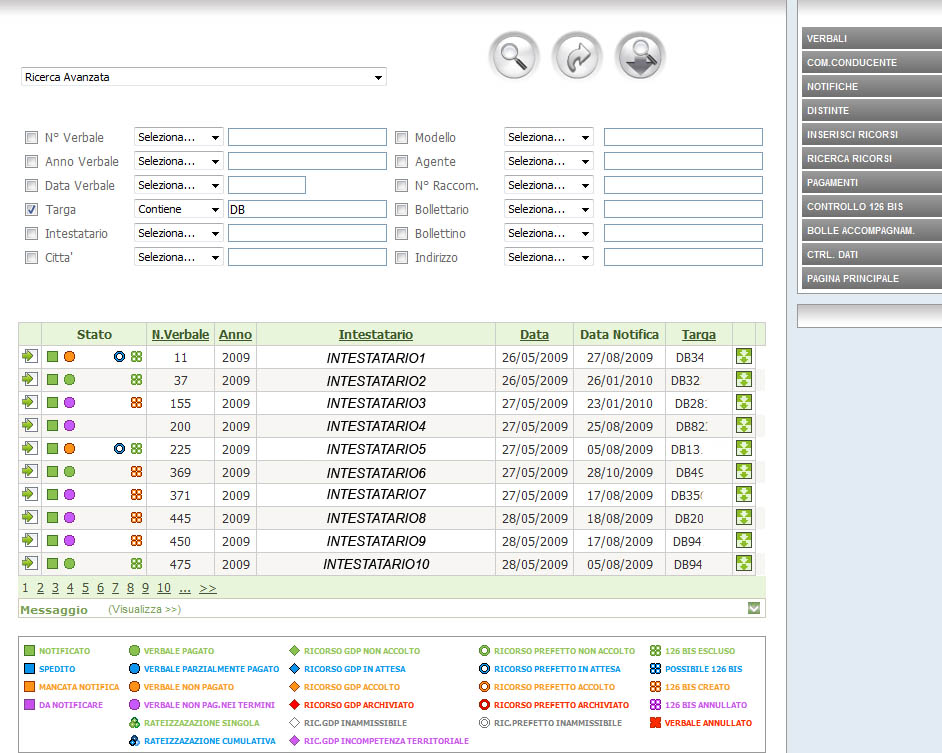Tick the Modello filter checkbox
The width and height of the screenshot is (942, 753).
(401, 138)
